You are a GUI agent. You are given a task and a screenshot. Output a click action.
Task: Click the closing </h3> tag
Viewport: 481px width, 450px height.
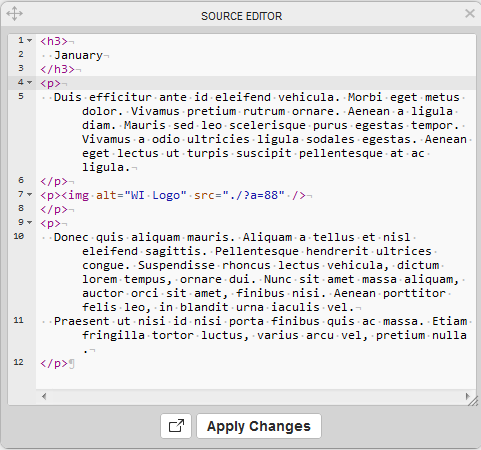(57, 69)
